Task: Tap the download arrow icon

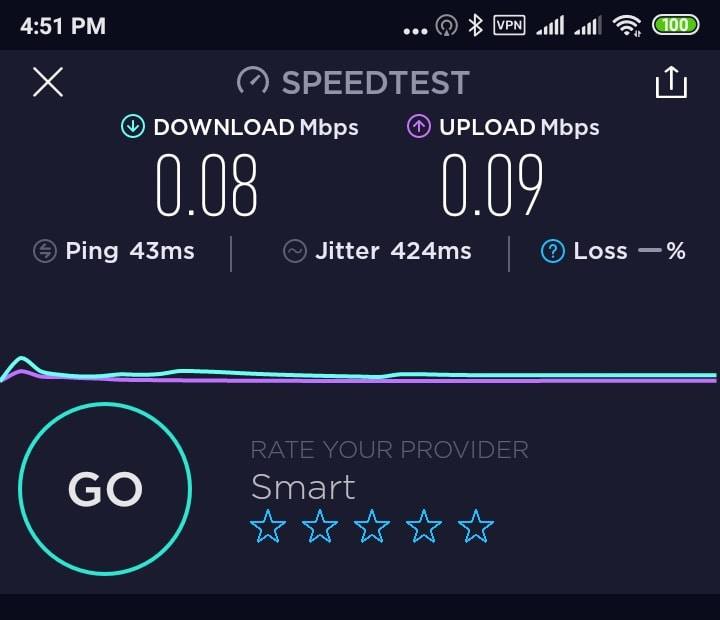Action: click(133, 126)
